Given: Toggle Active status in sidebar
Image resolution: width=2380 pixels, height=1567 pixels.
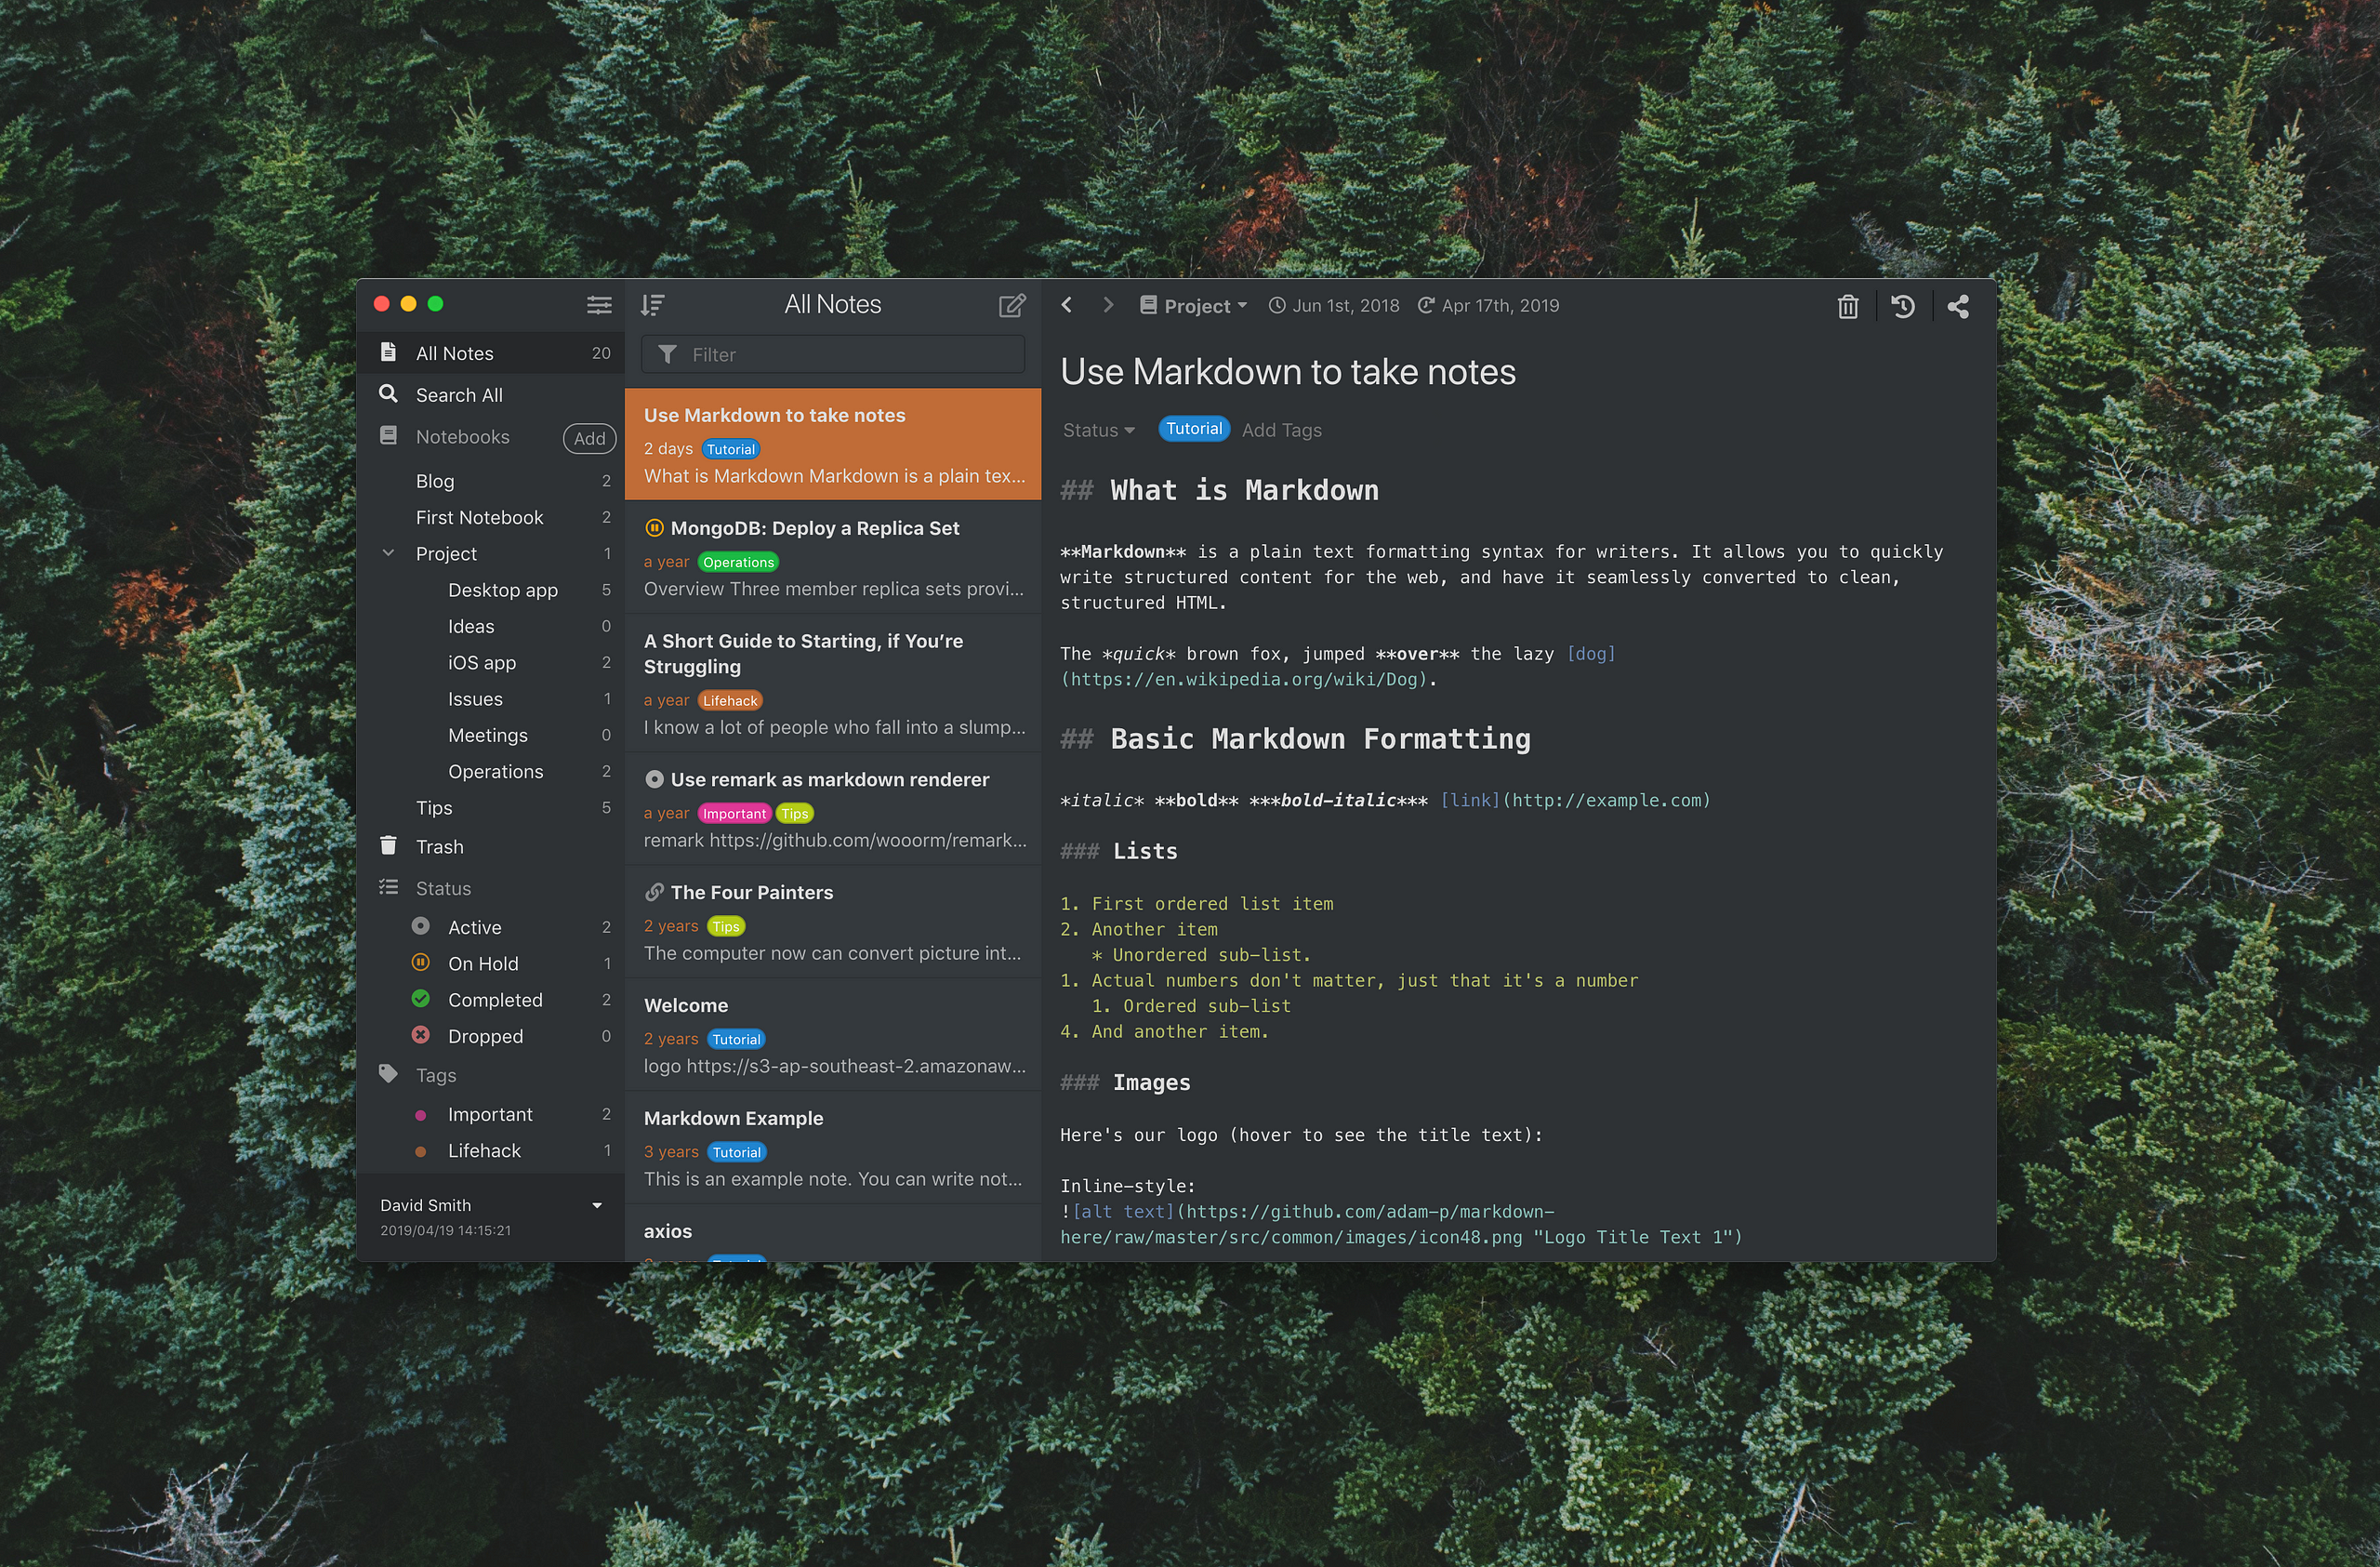Looking at the screenshot, I should pos(471,927).
